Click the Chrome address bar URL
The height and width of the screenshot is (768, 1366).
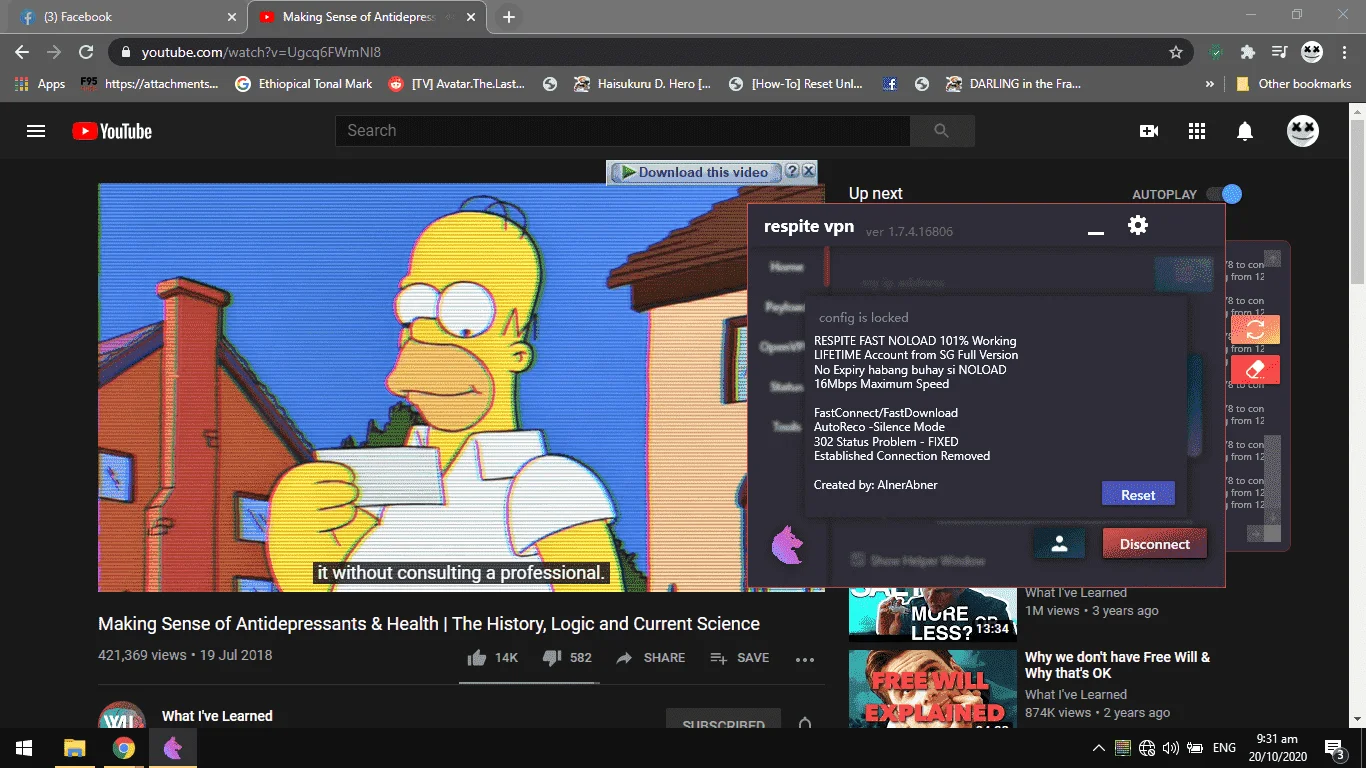(x=261, y=52)
